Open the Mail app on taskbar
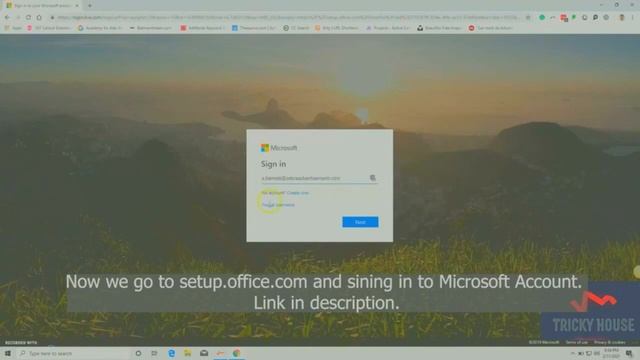 pyautogui.click(x=204, y=353)
